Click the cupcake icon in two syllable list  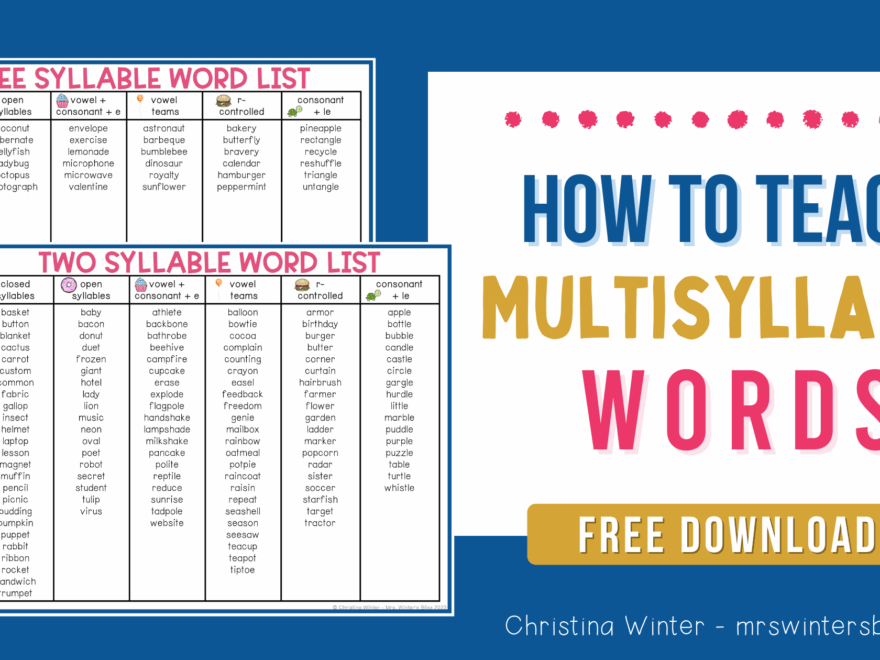(141, 286)
